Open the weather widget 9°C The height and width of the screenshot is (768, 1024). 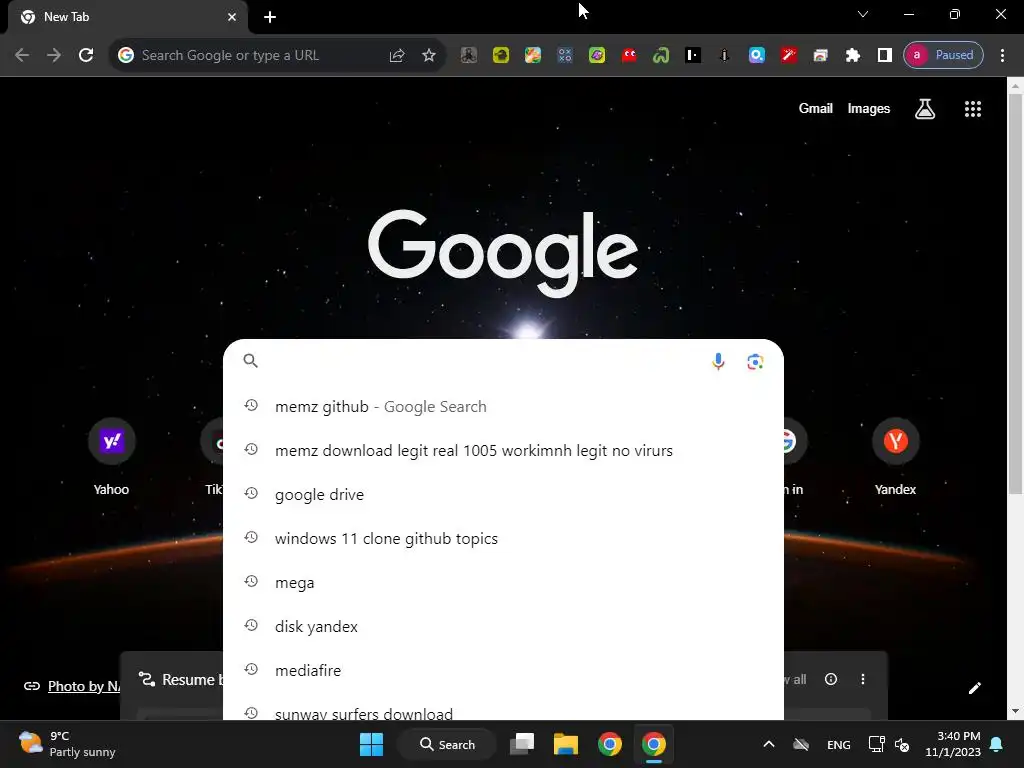pyautogui.click(x=67, y=744)
